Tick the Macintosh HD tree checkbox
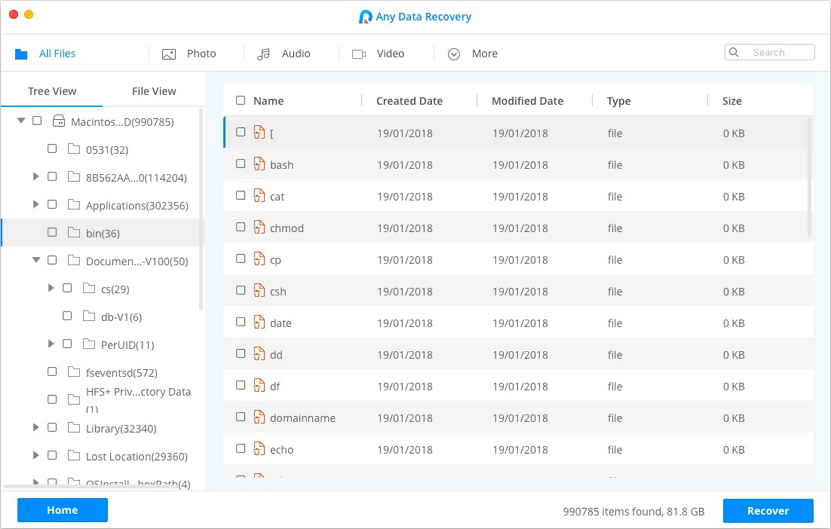The width and height of the screenshot is (831, 529). [x=37, y=121]
